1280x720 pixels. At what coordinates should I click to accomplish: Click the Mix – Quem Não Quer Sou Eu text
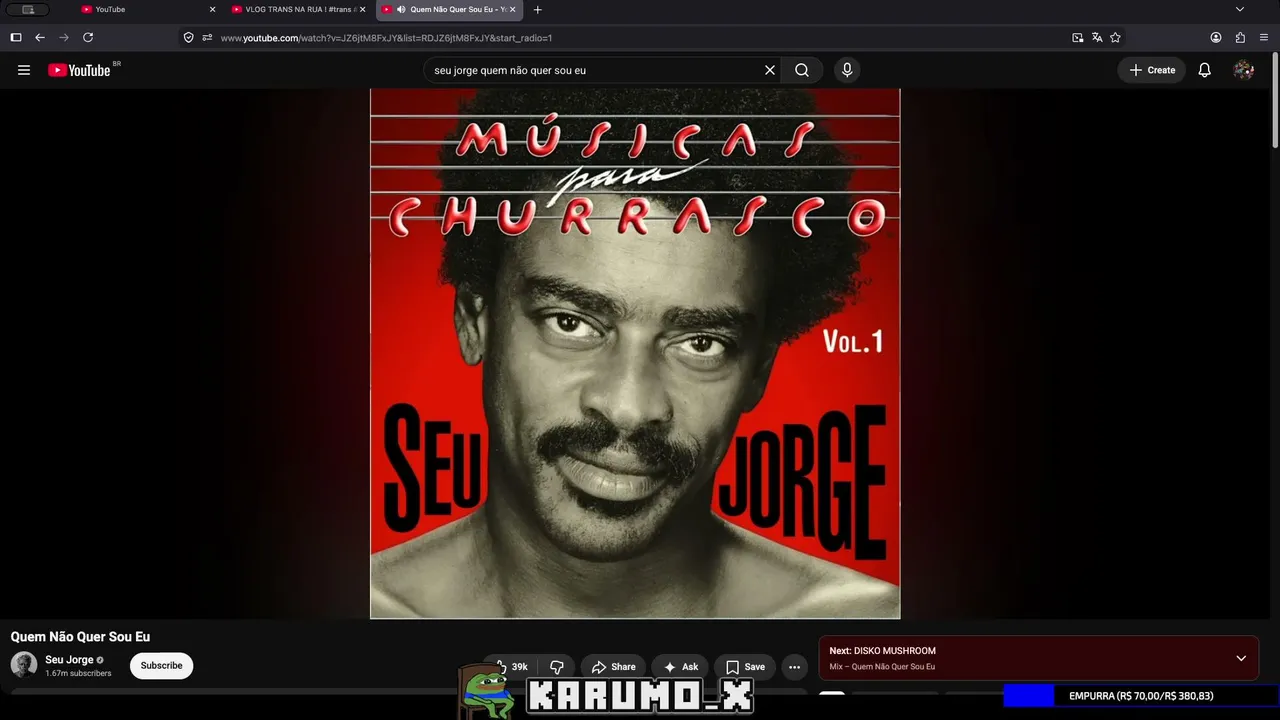click(882, 667)
